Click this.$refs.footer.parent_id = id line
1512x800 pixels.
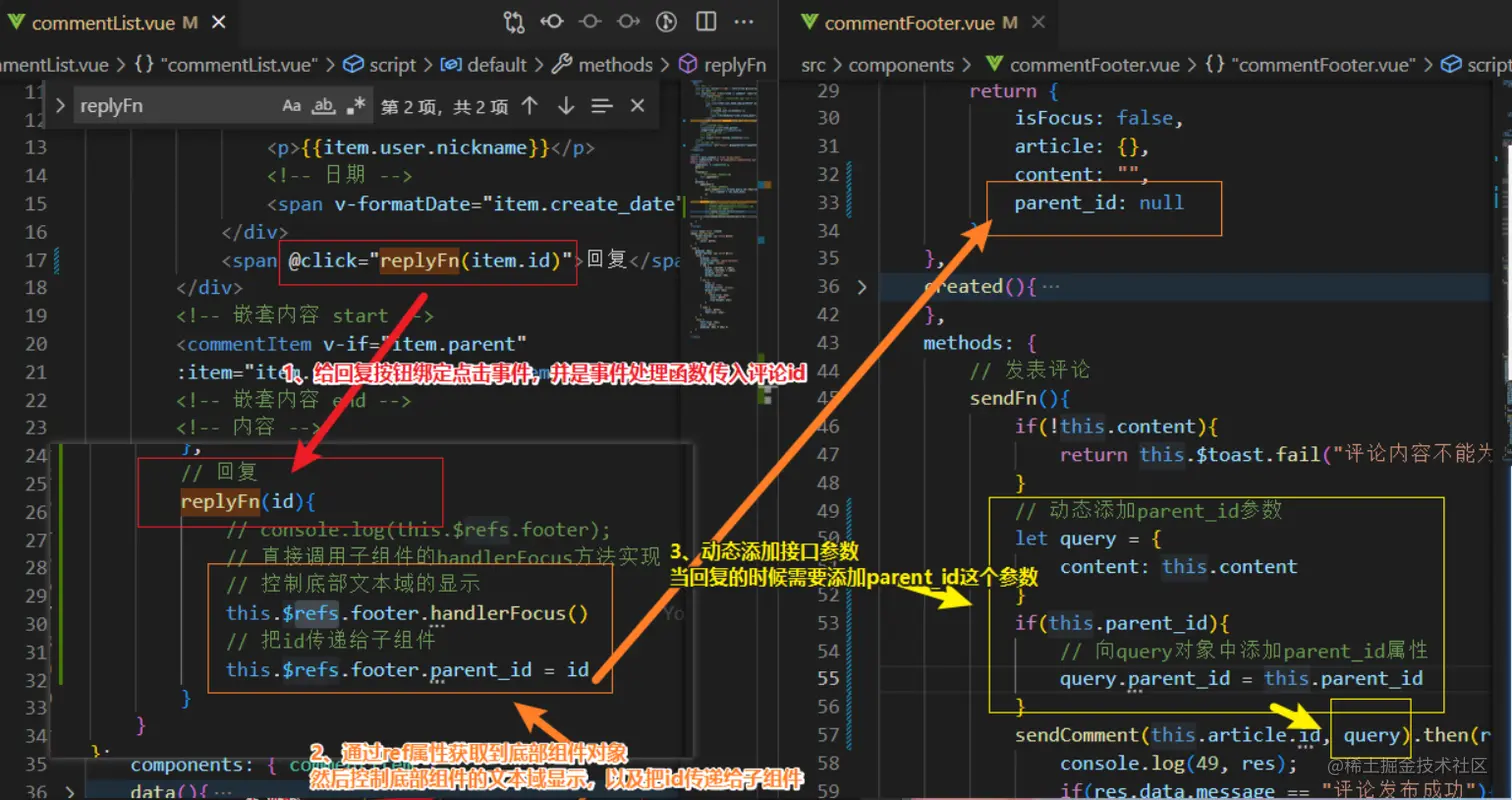point(407,669)
